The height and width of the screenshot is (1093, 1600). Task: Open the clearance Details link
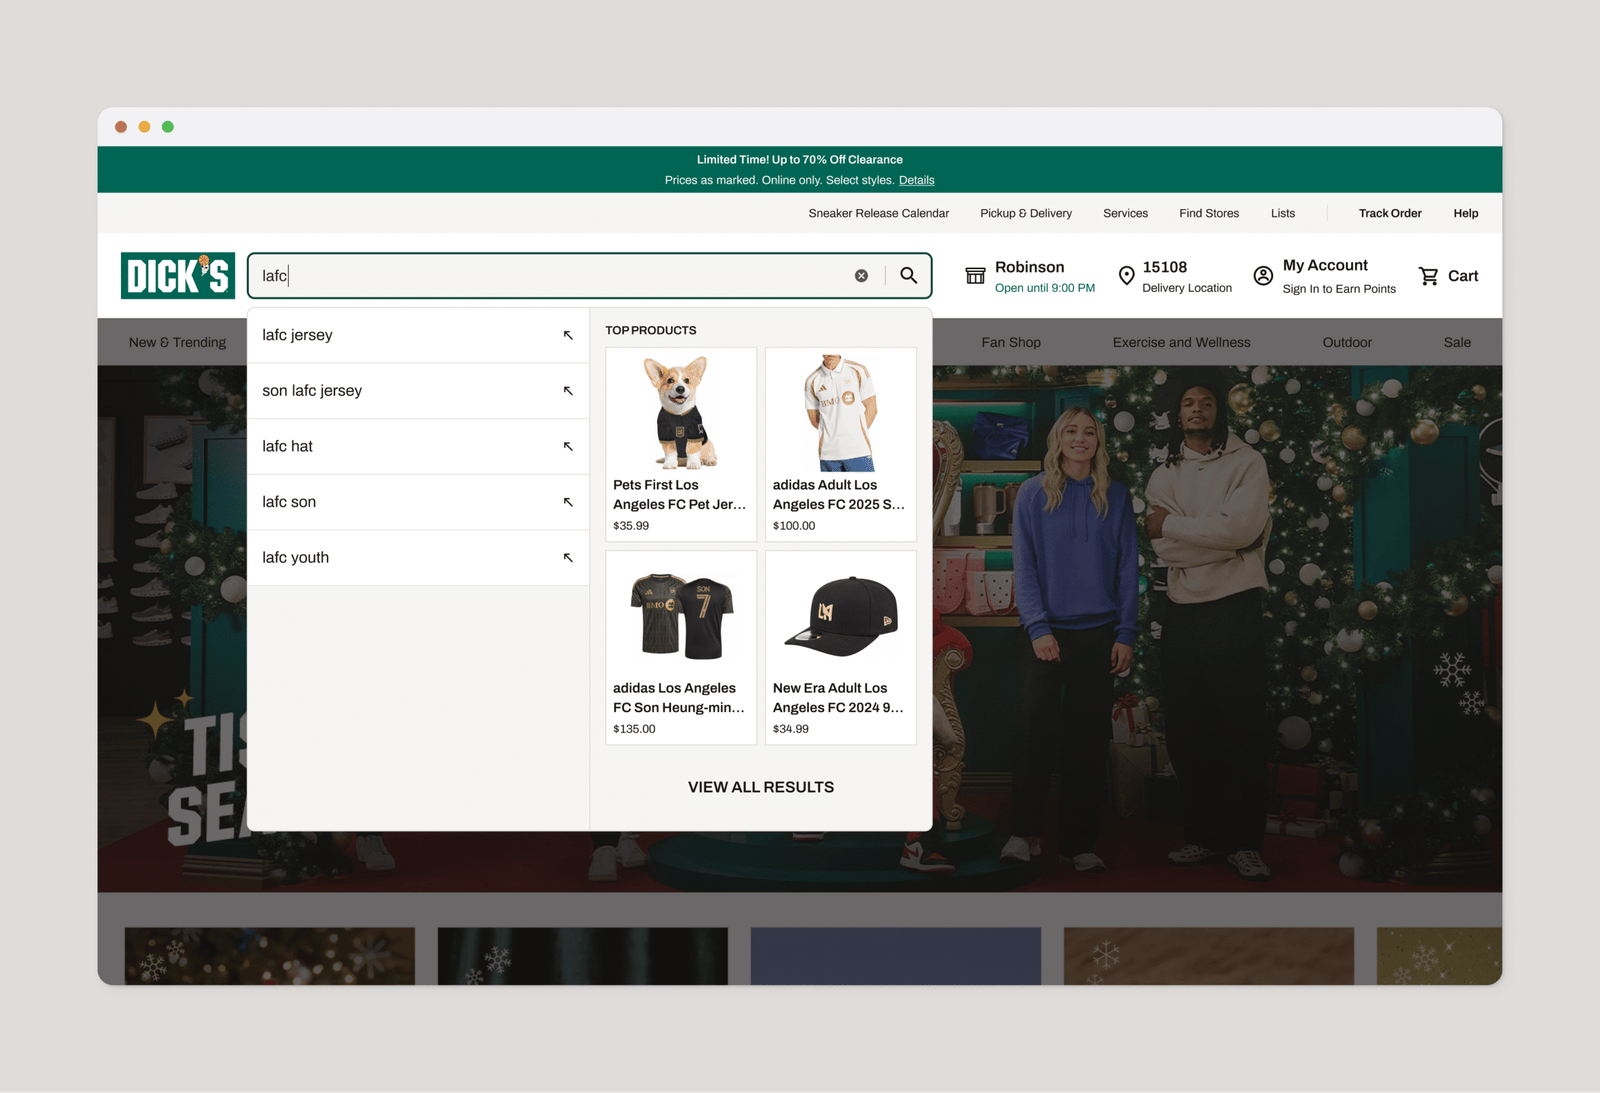pos(916,181)
